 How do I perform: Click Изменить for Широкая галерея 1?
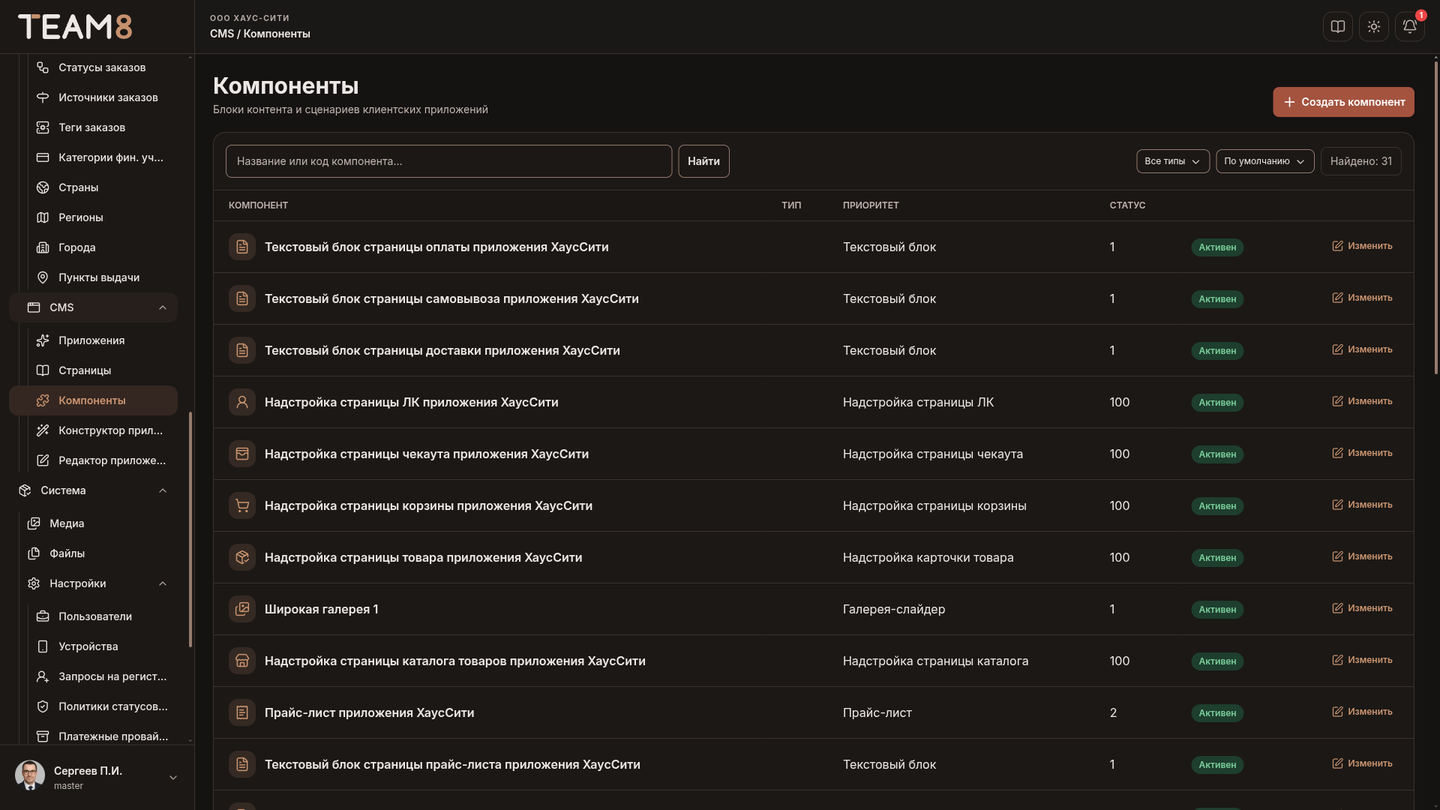click(x=1362, y=608)
